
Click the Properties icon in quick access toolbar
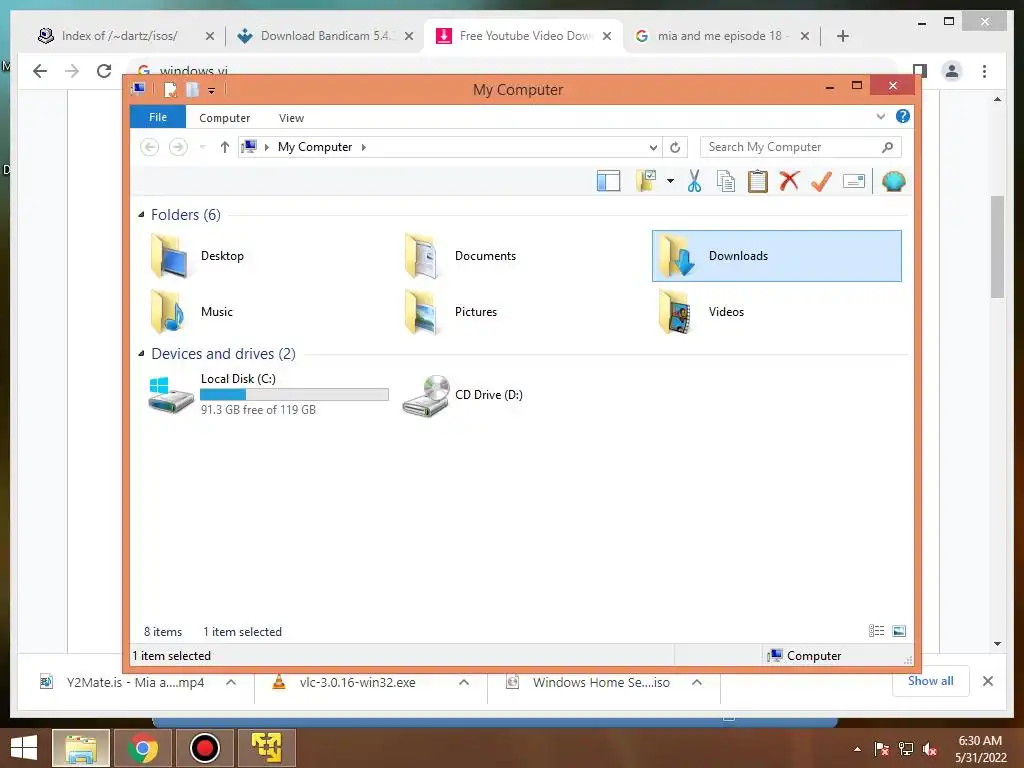(170, 89)
